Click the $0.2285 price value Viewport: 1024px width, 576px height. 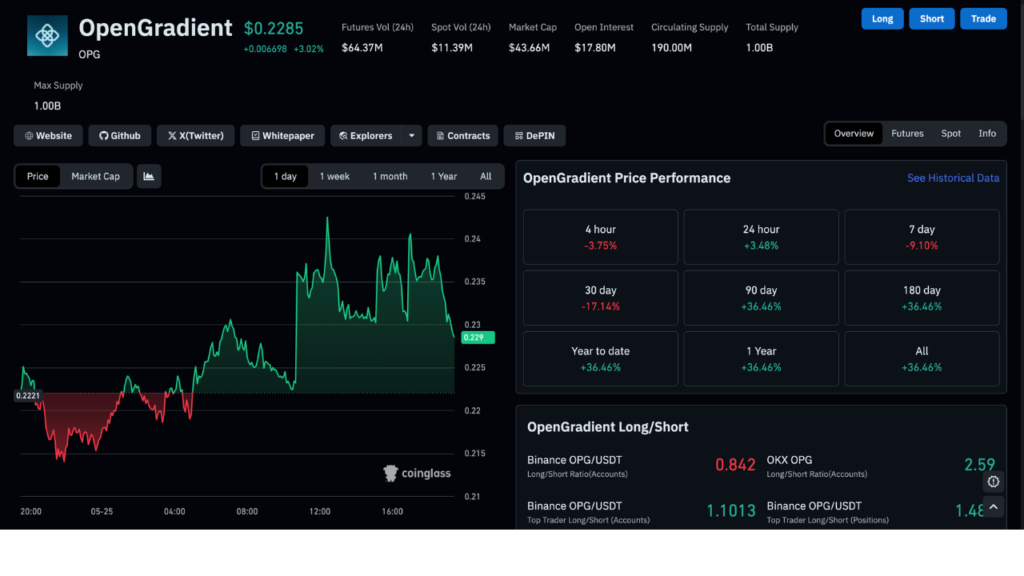point(274,29)
